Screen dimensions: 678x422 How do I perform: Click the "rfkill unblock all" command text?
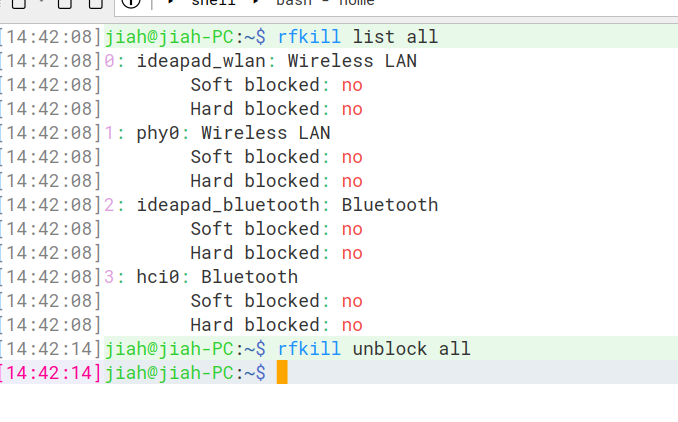374,349
